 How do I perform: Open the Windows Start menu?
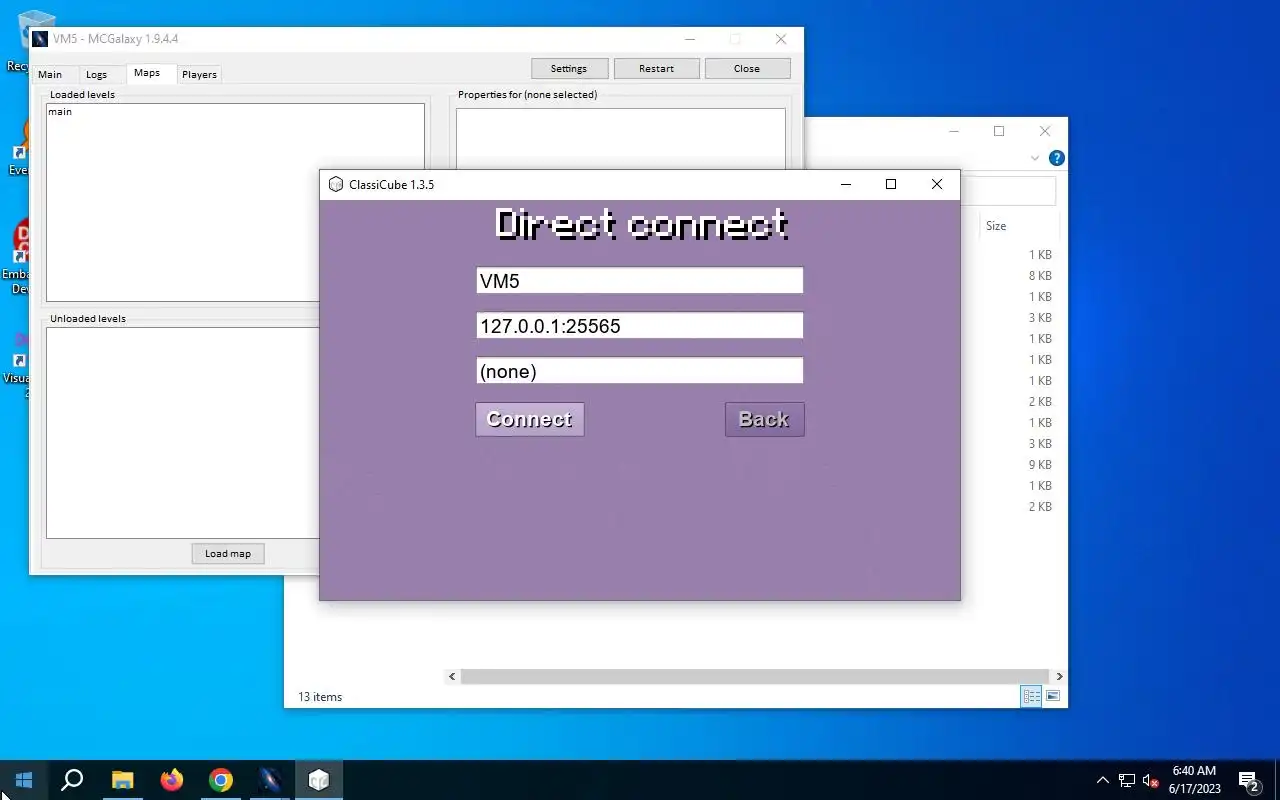click(24, 780)
